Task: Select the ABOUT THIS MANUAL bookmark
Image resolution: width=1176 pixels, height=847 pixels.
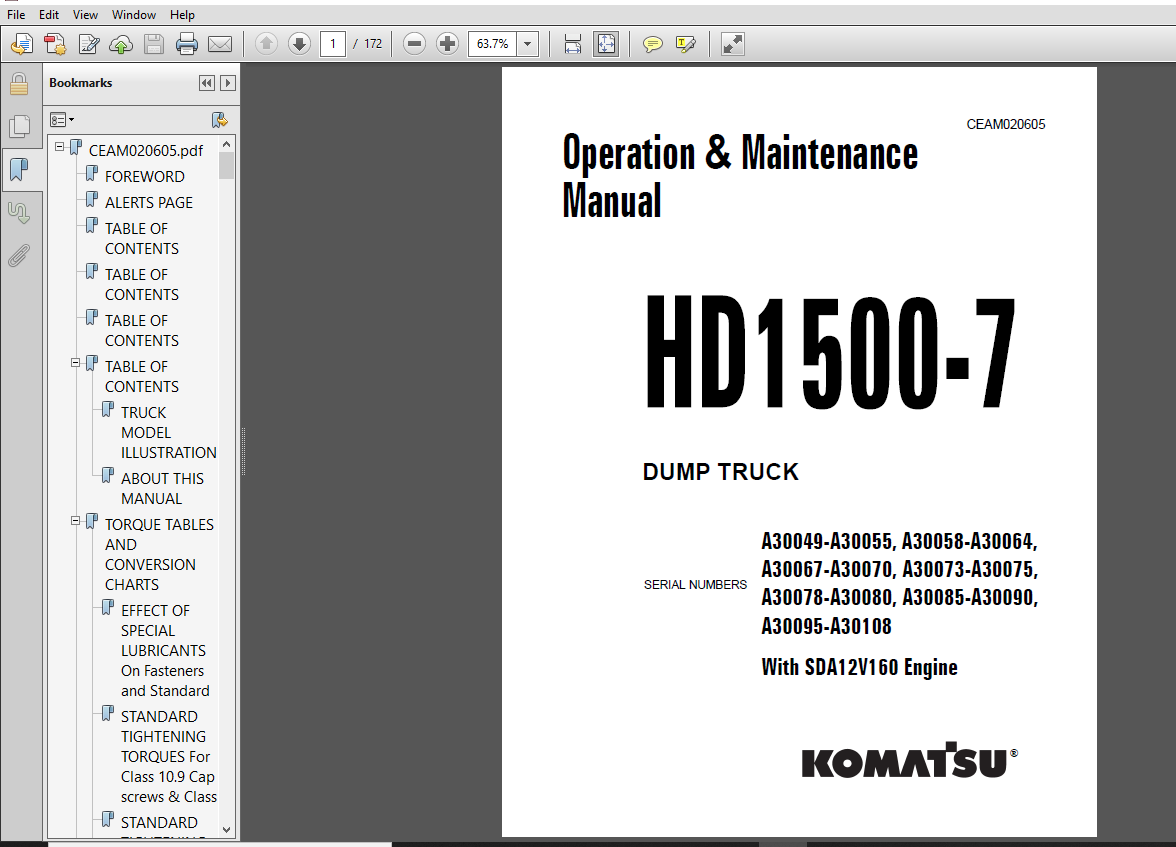Action: 162,488
